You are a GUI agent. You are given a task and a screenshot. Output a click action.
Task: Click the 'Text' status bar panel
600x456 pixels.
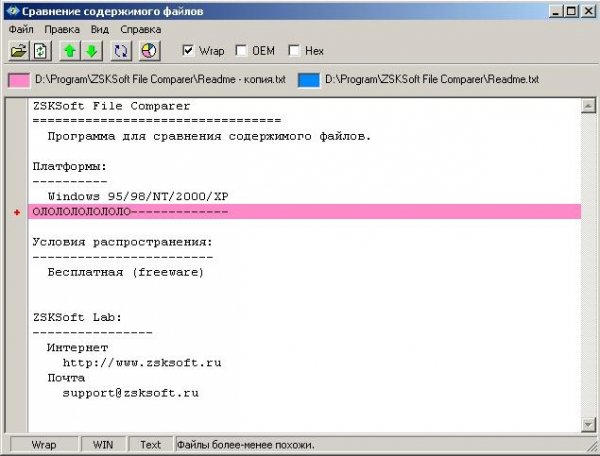coord(150,445)
